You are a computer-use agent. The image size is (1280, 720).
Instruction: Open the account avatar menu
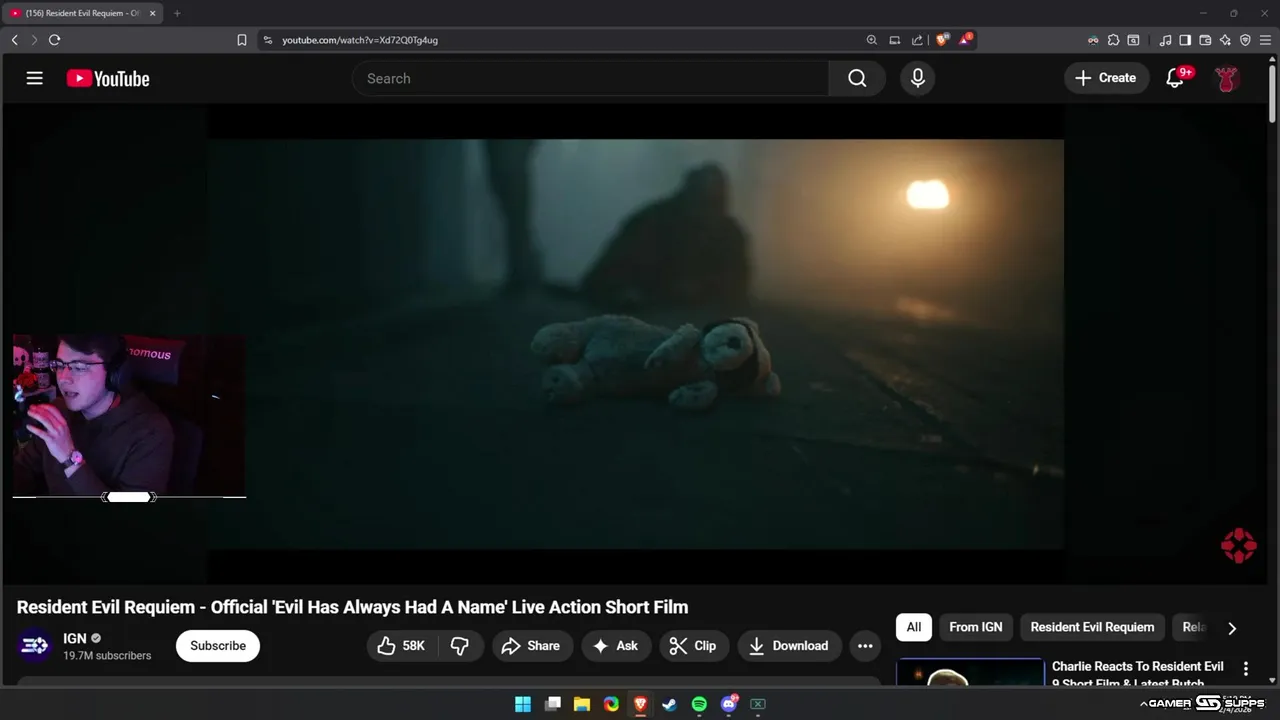(1227, 78)
